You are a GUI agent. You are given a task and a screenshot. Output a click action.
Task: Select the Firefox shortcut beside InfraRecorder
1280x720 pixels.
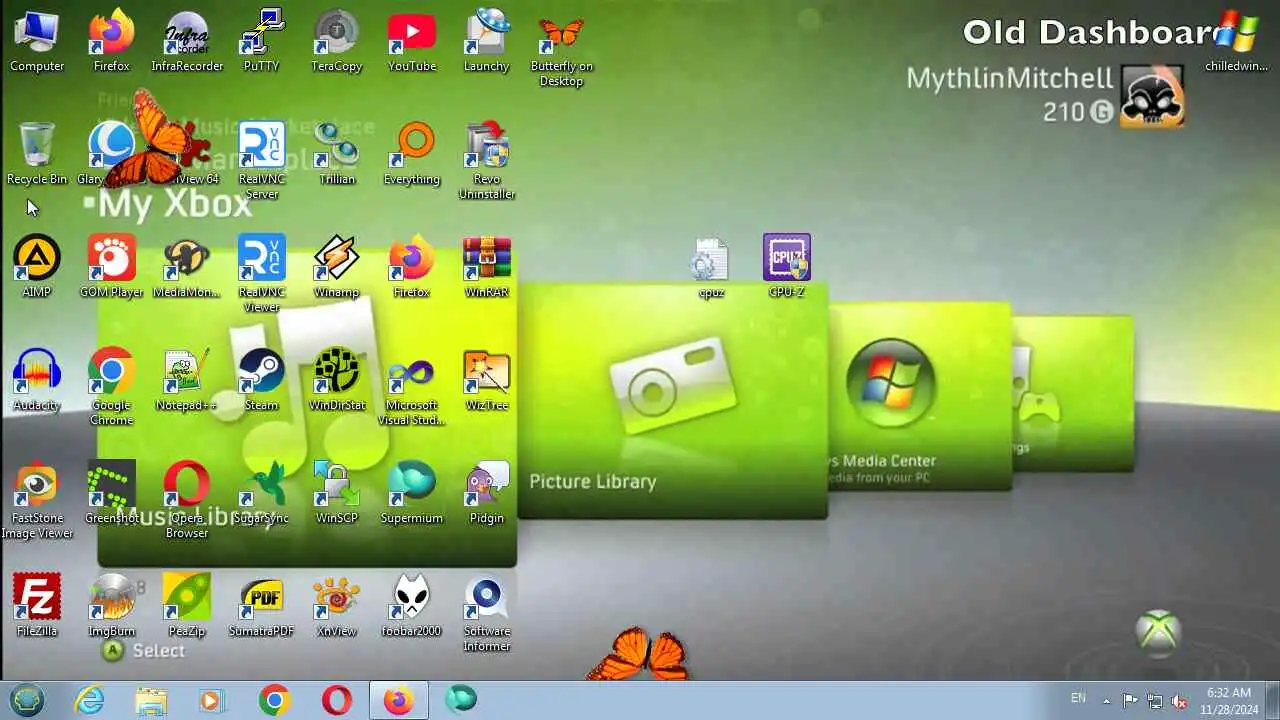click(111, 41)
